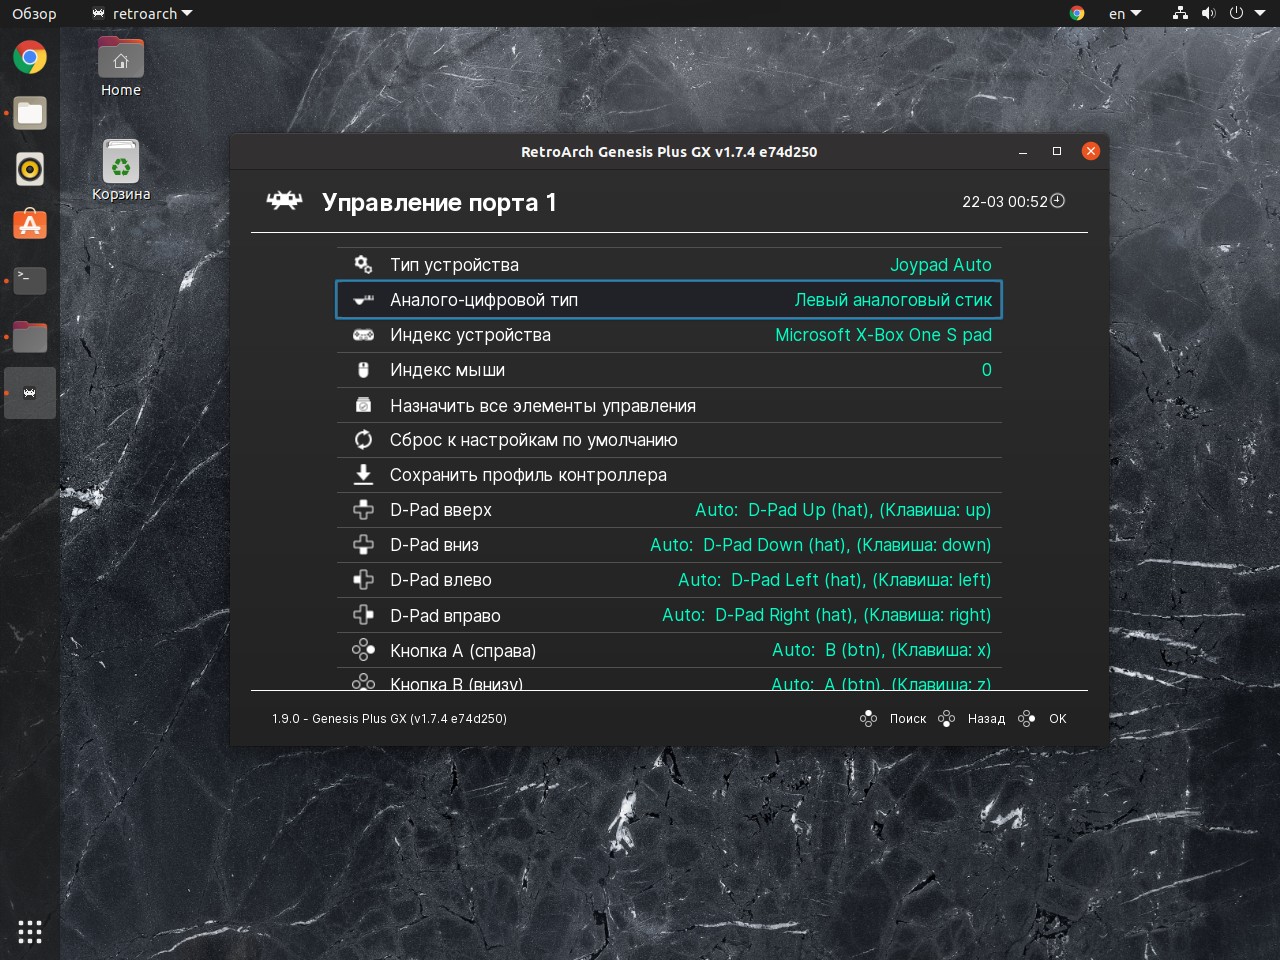Click the reset arrow icon beside Сброс к настройкам
This screenshot has width=1280, height=960.
coord(363,440)
